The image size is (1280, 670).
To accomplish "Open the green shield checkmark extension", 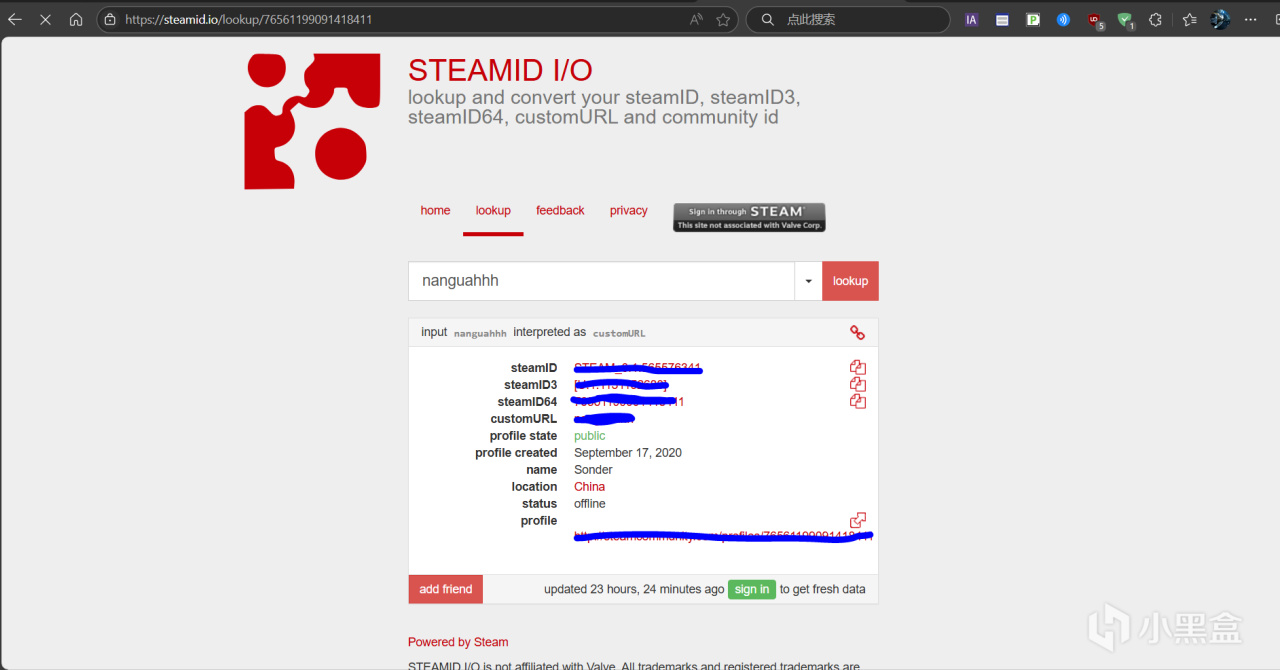I will [x=1125, y=20].
